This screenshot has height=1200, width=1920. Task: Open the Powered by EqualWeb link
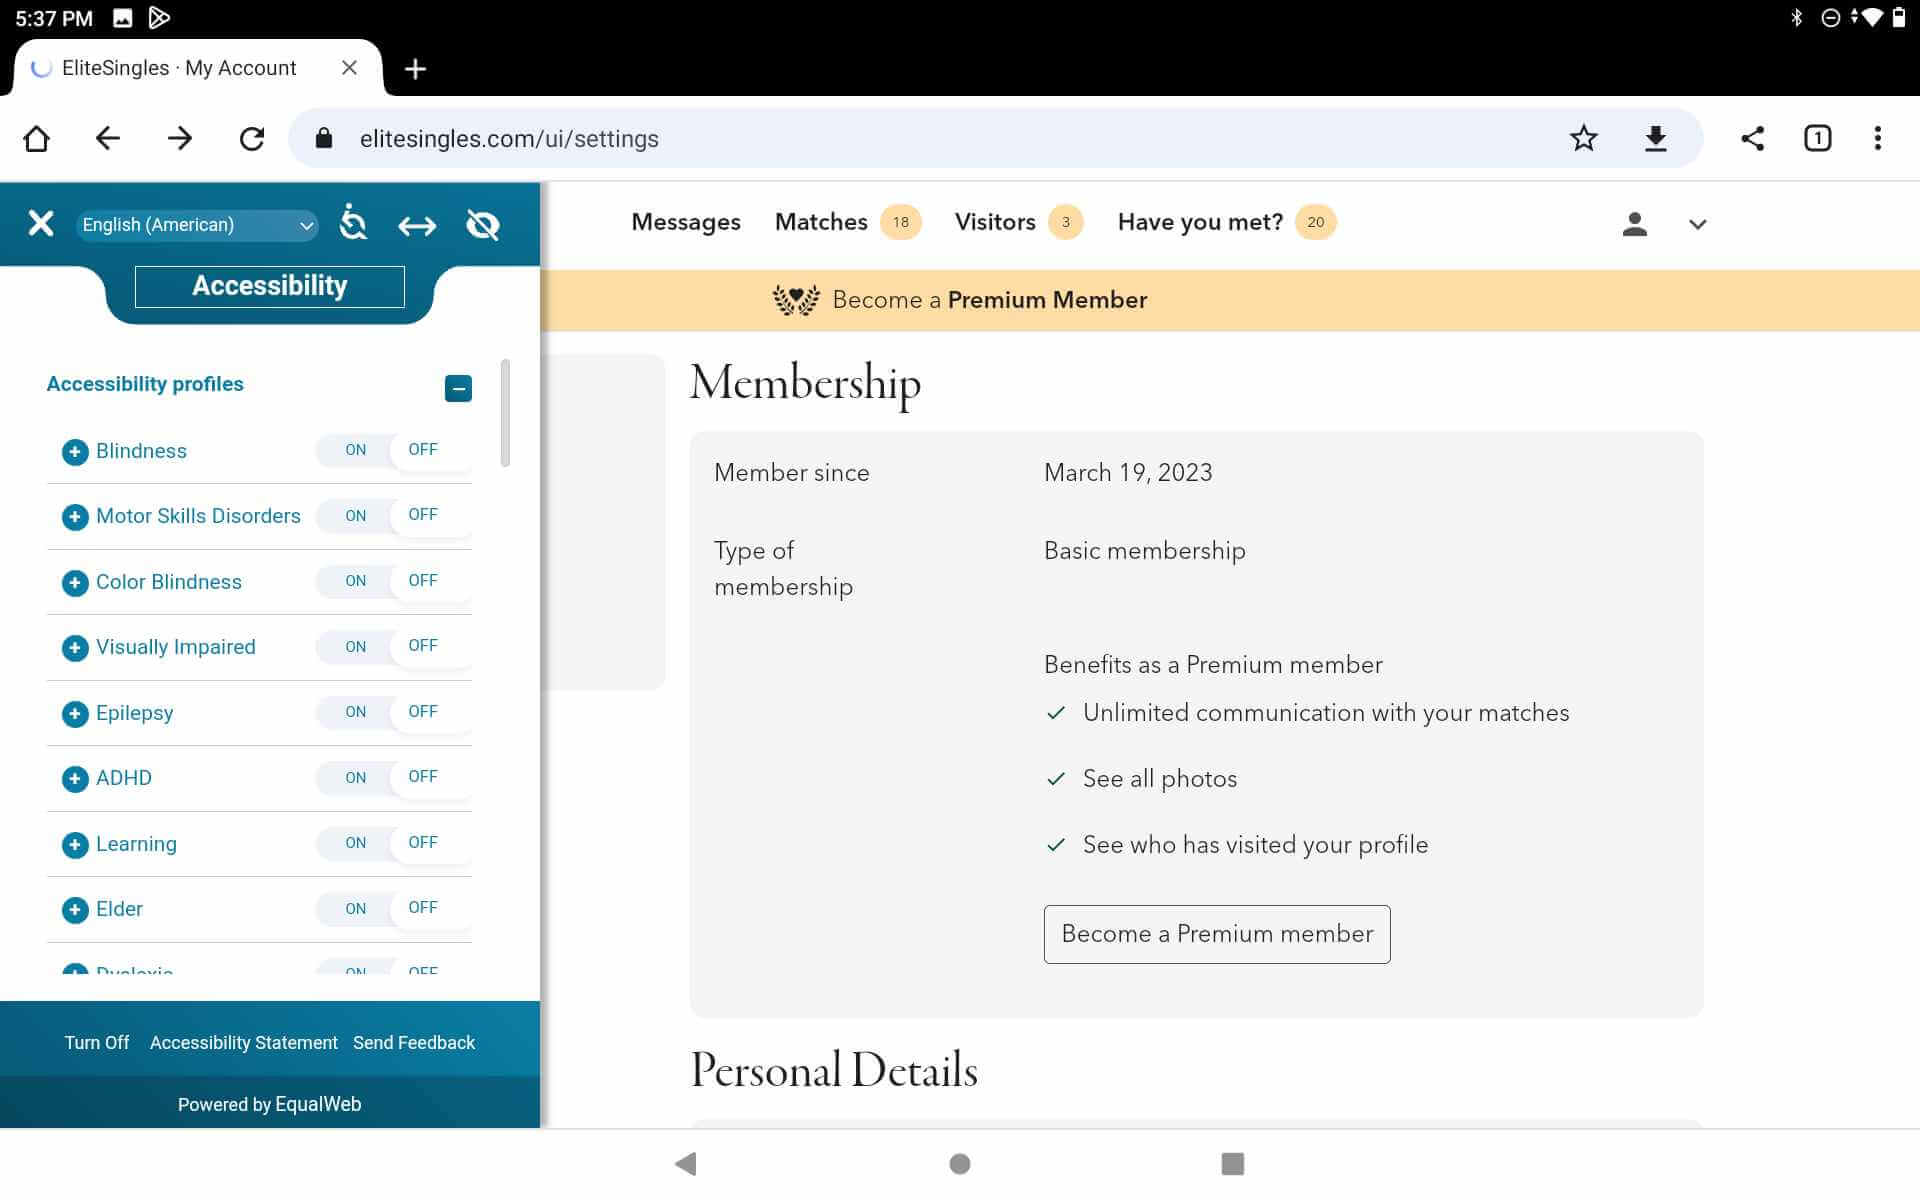[270, 1105]
